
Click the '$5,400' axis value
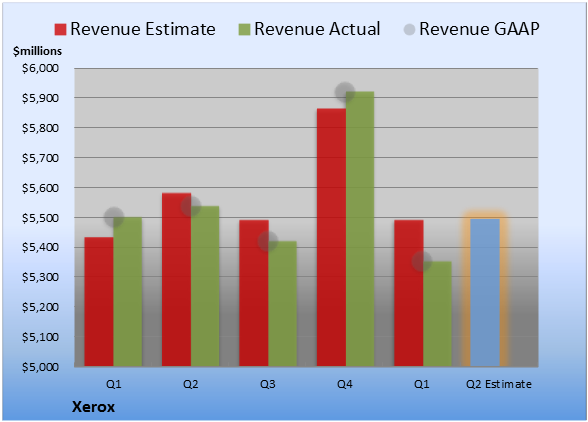coord(40,247)
